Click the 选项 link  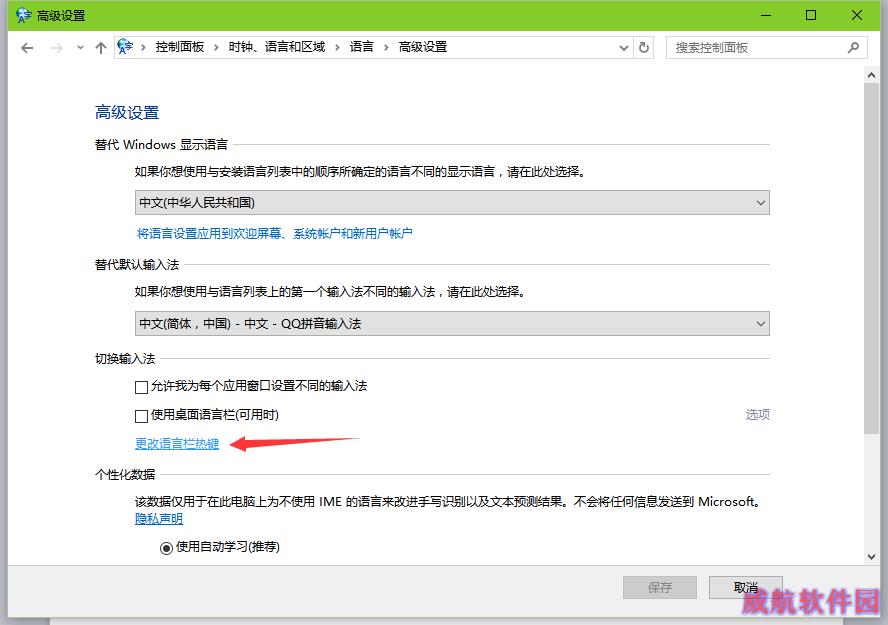(x=758, y=414)
